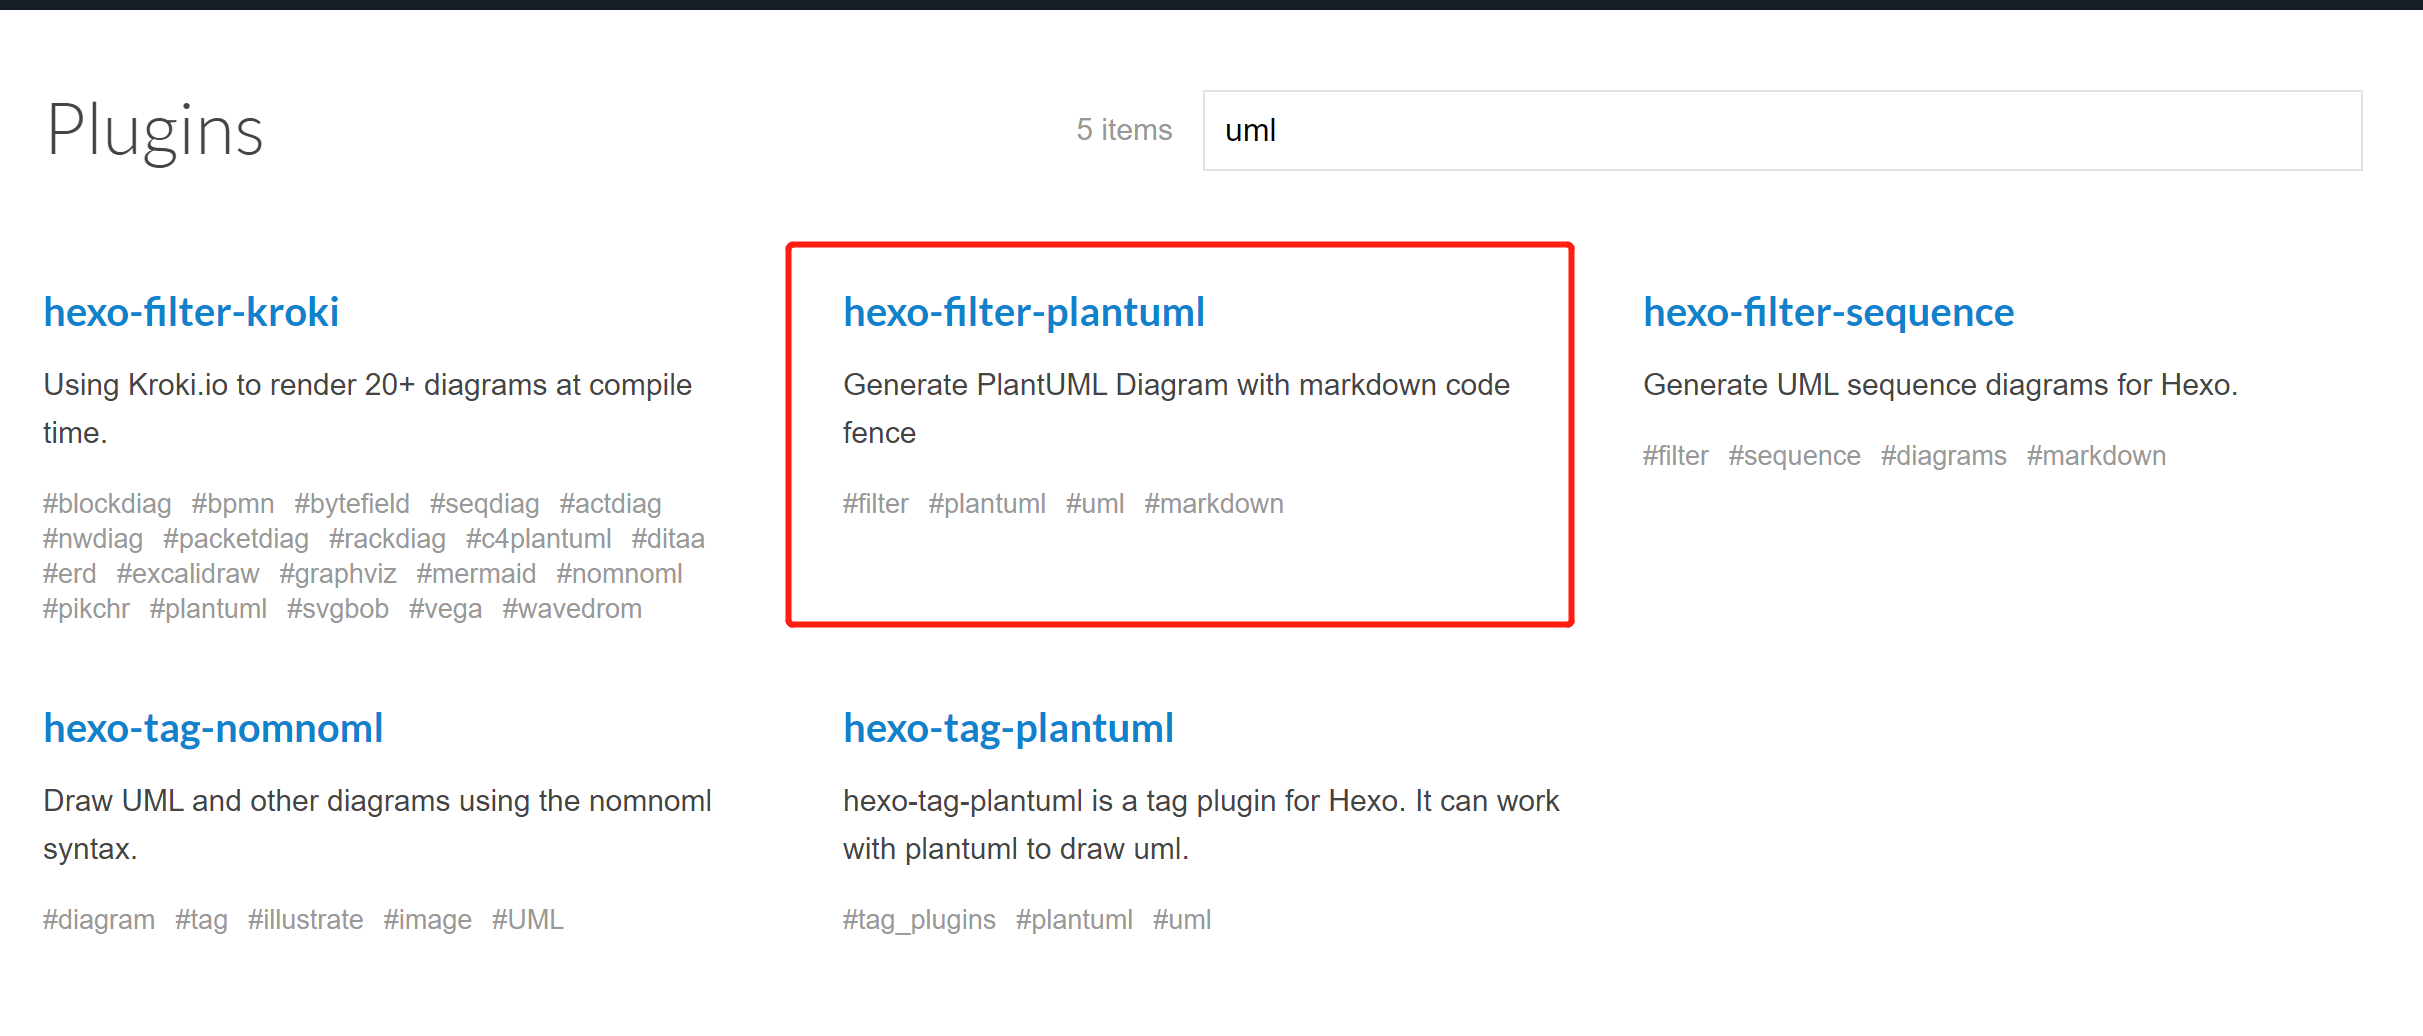Select the #illustrate tag
2423x1036 pixels.
click(x=305, y=920)
